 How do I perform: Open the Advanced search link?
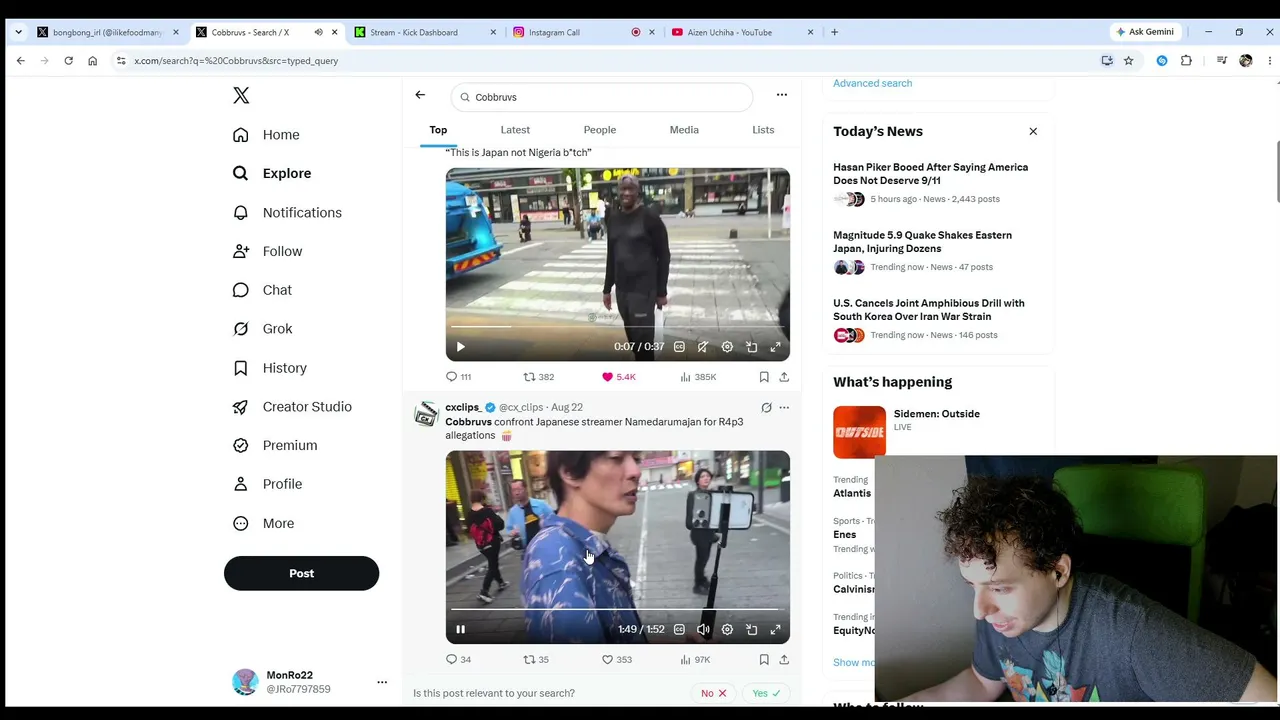click(872, 83)
